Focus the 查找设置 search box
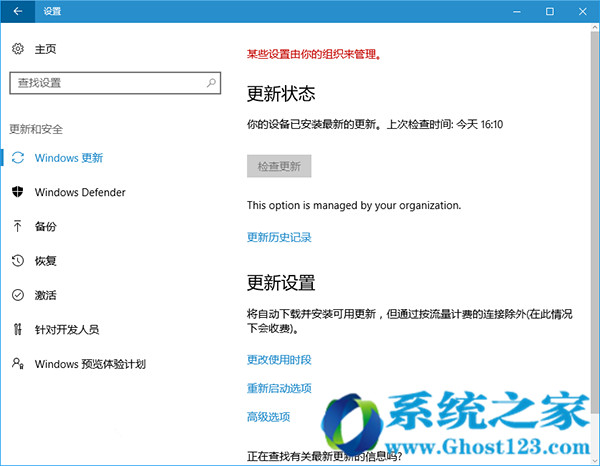This screenshot has height=466, width=600. 115,83
